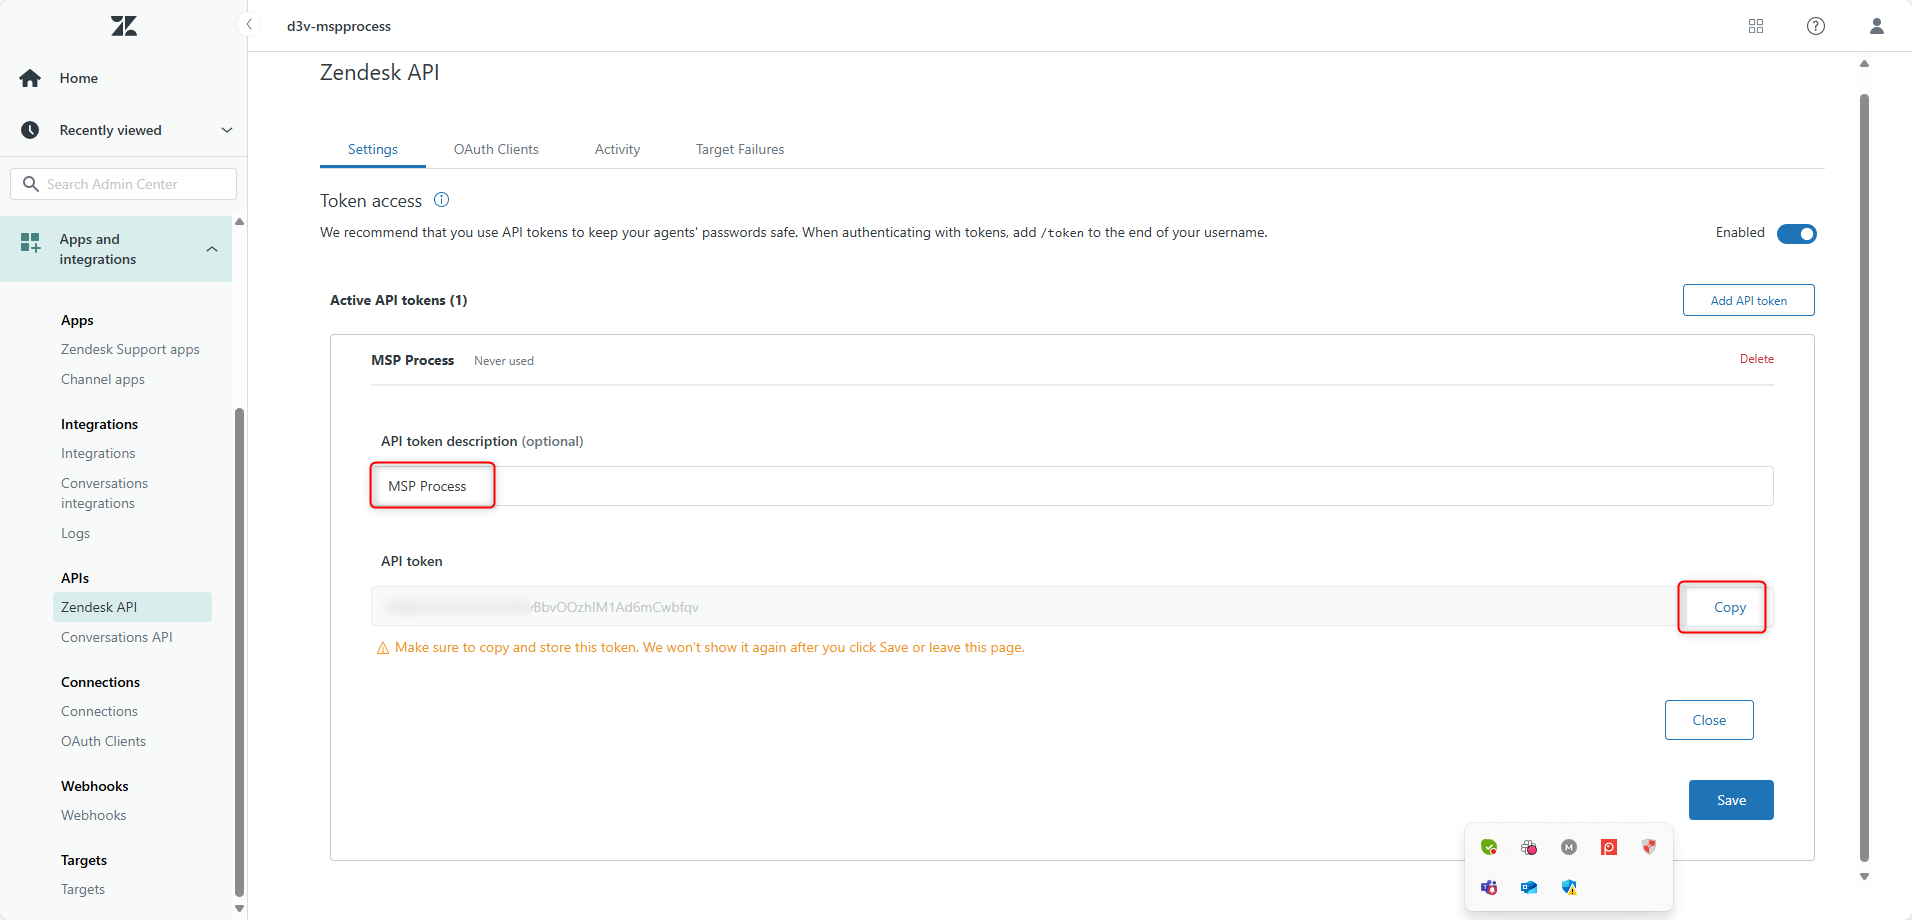Open Targets page link in sidebar
This screenshot has width=1912, height=920.
click(x=83, y=889)
